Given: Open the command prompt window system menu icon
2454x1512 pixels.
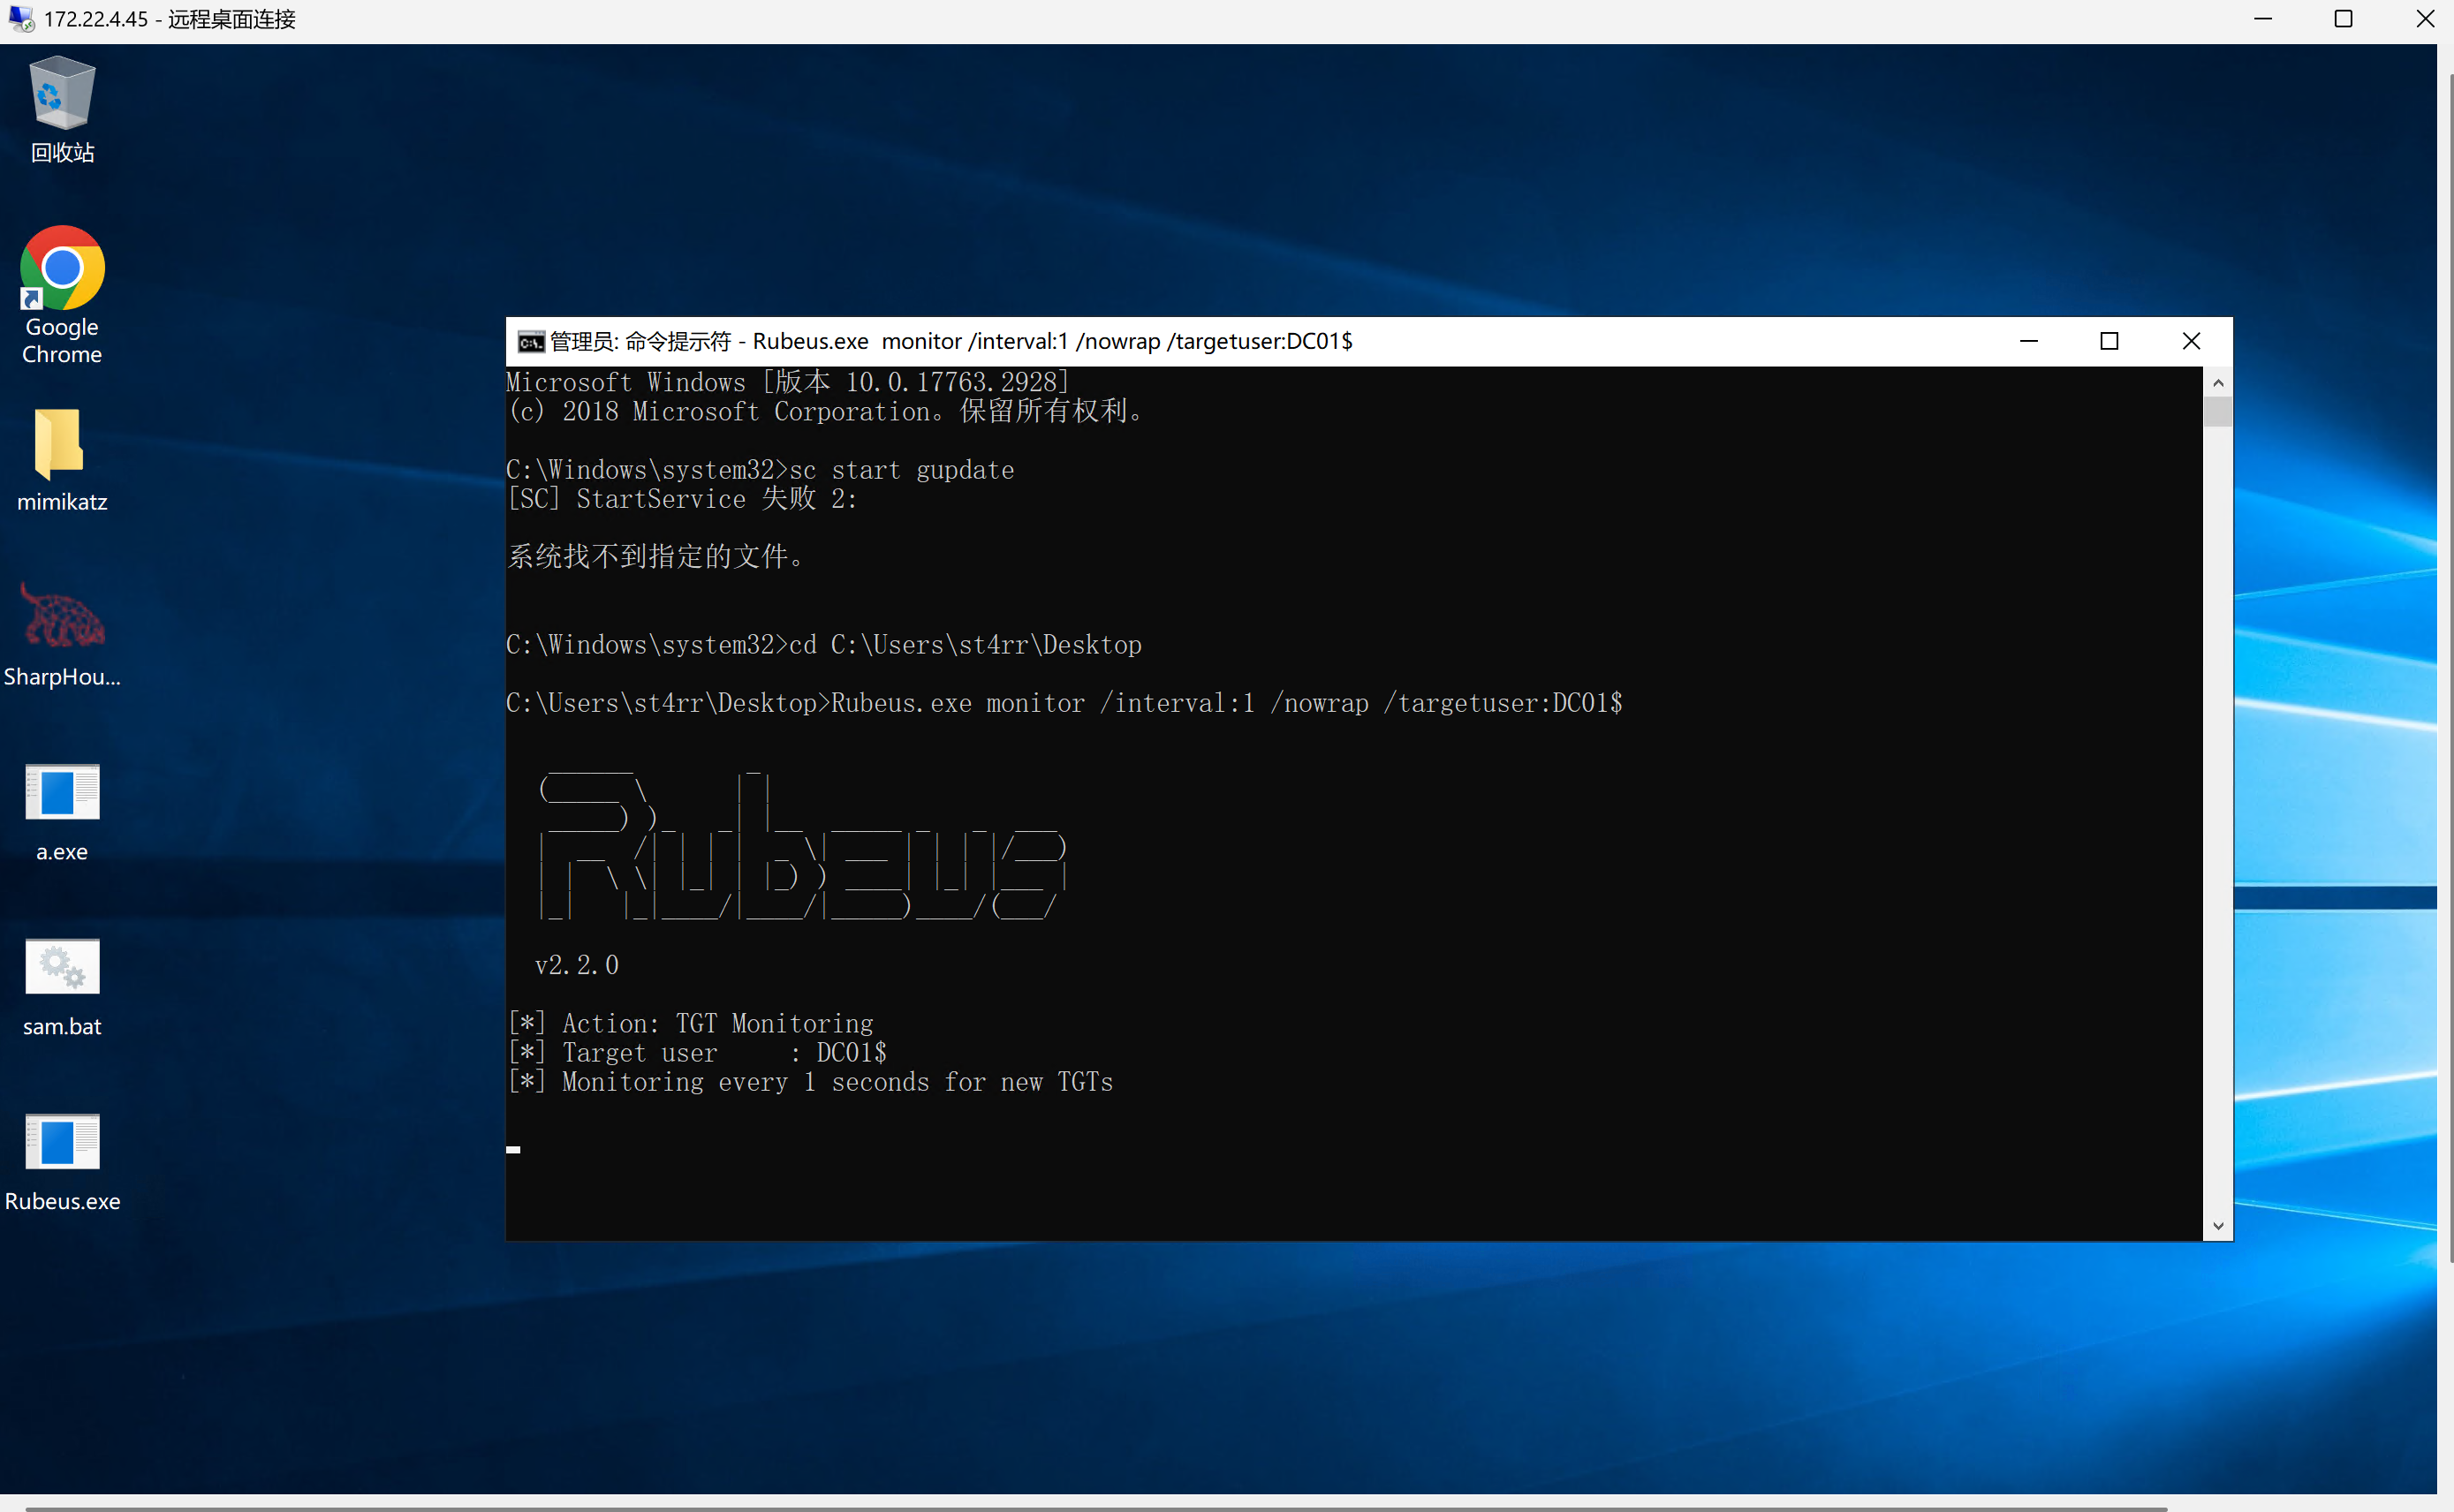Looking at the screenshot, I should coord(531,342).
